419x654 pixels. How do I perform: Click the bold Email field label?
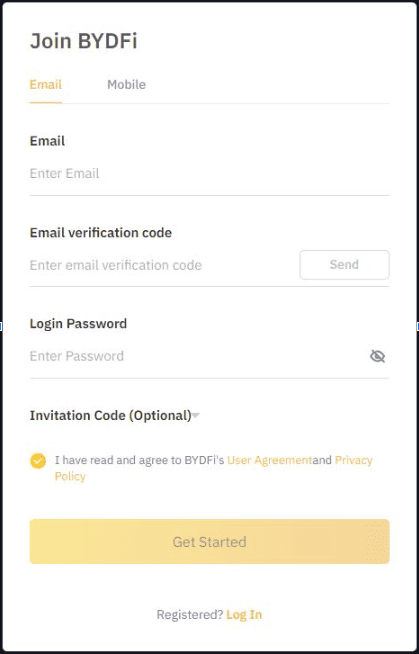(x=47, y=141)
